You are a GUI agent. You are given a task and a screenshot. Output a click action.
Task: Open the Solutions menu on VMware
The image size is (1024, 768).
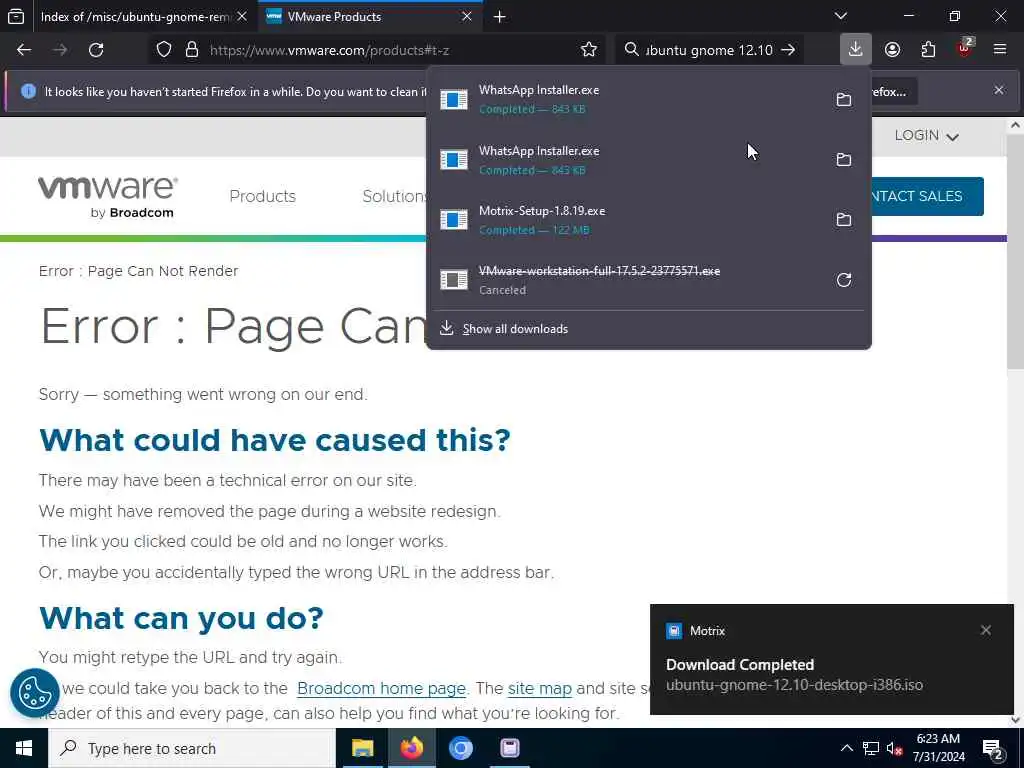[394, 196]
